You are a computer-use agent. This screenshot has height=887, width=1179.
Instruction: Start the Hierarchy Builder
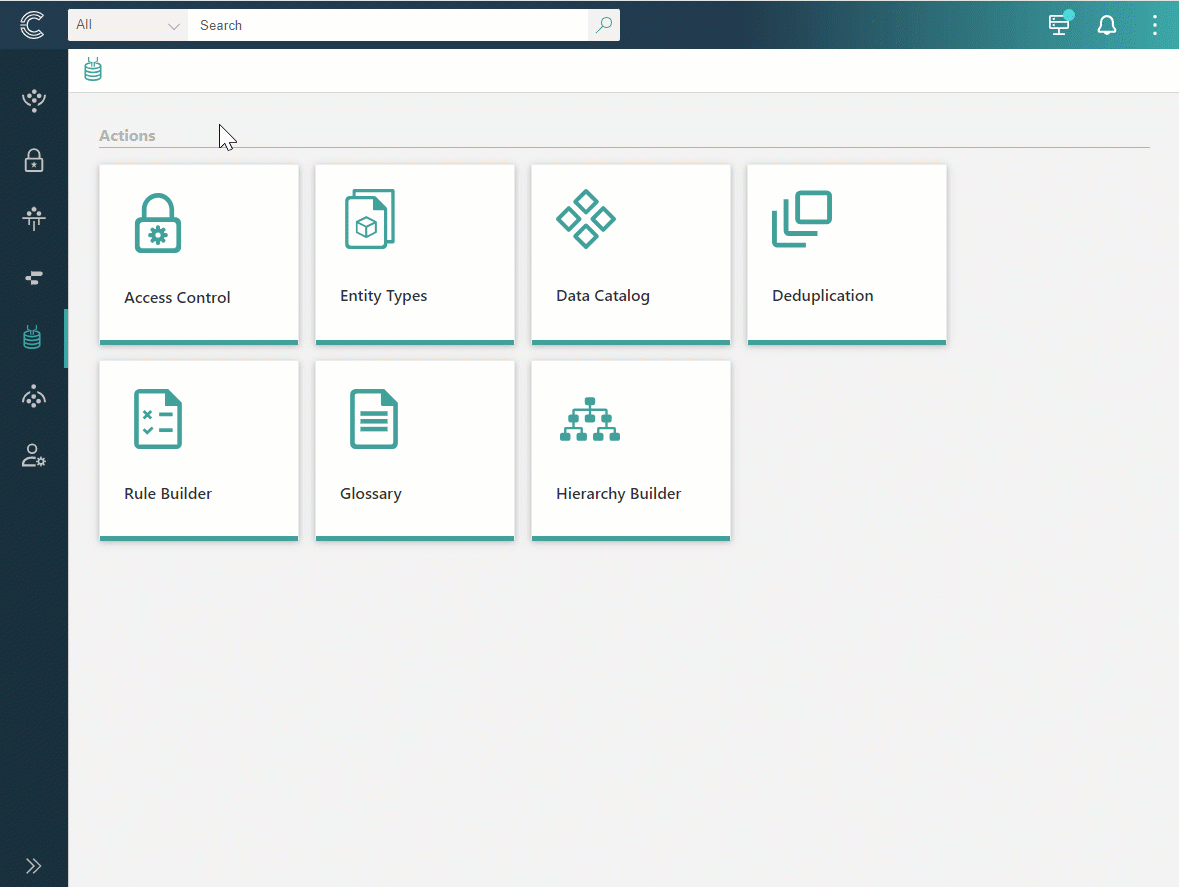pos(630,448)
